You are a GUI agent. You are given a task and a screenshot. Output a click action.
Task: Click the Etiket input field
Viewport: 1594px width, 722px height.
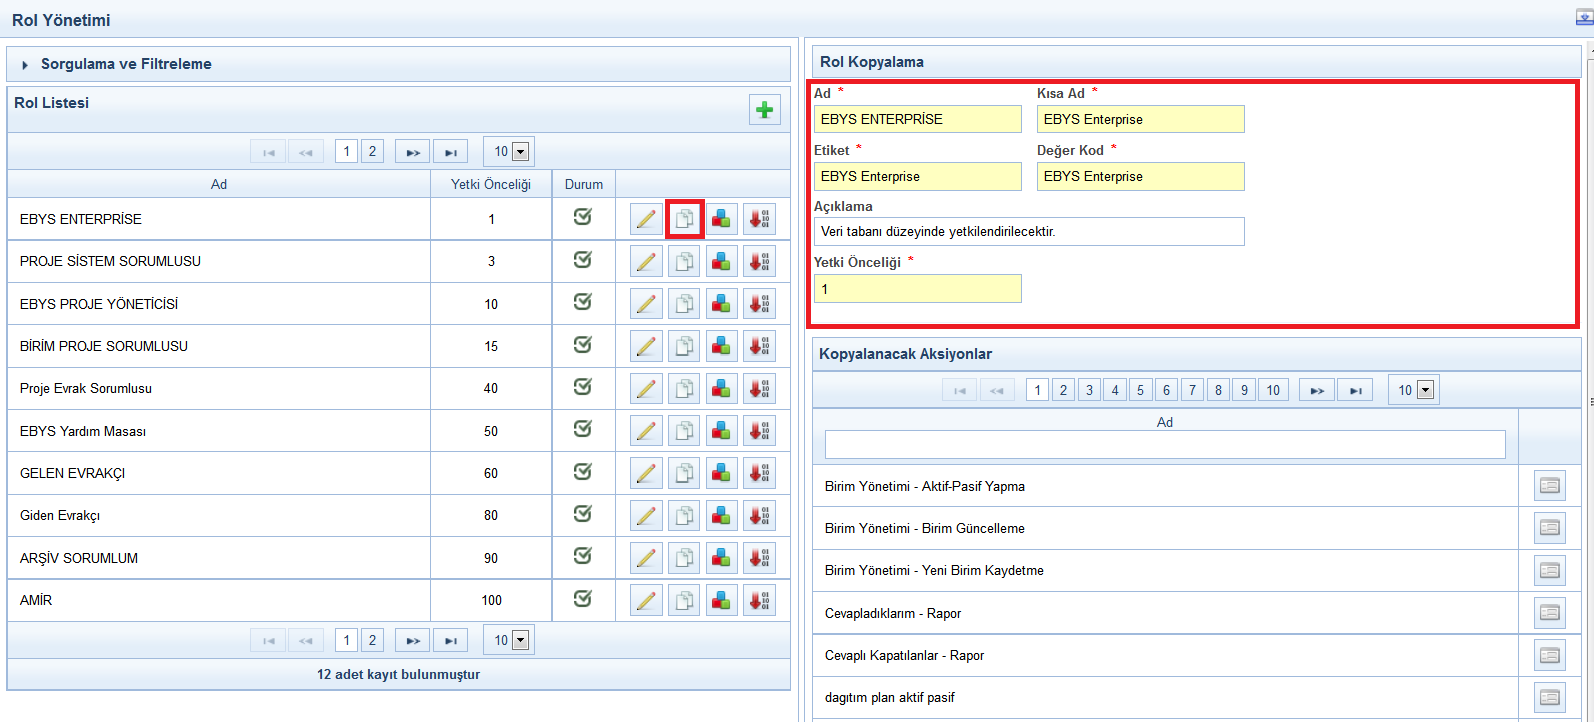point(918,176)
